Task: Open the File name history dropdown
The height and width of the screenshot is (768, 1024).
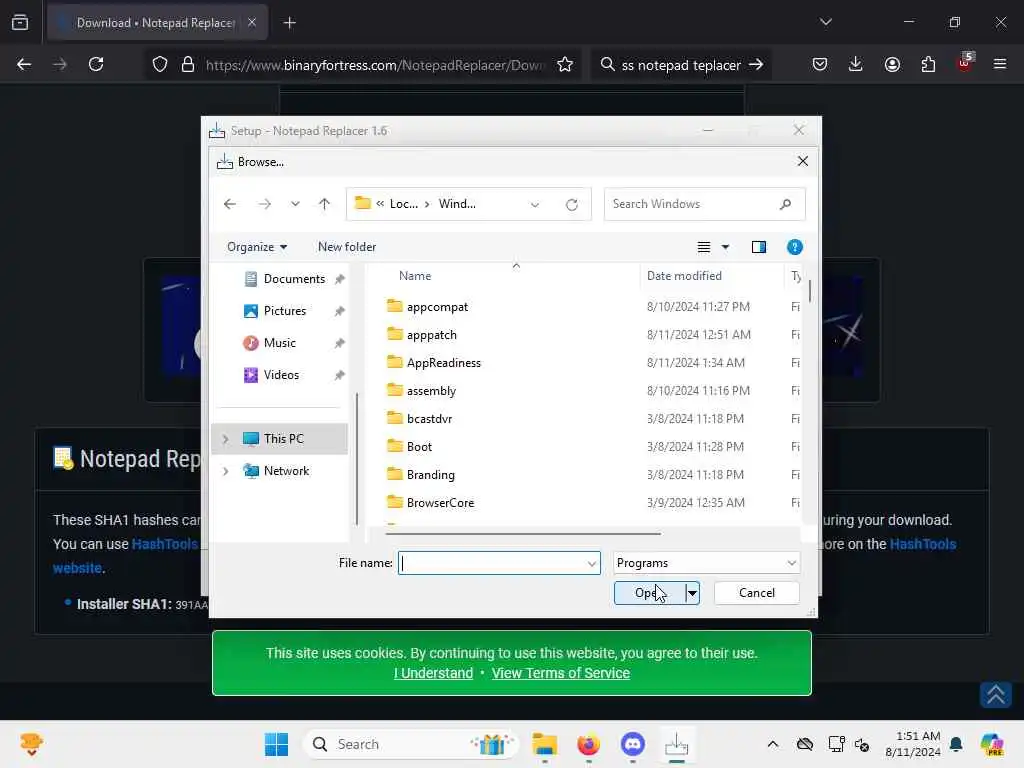Action: click(x=592, y=564)
